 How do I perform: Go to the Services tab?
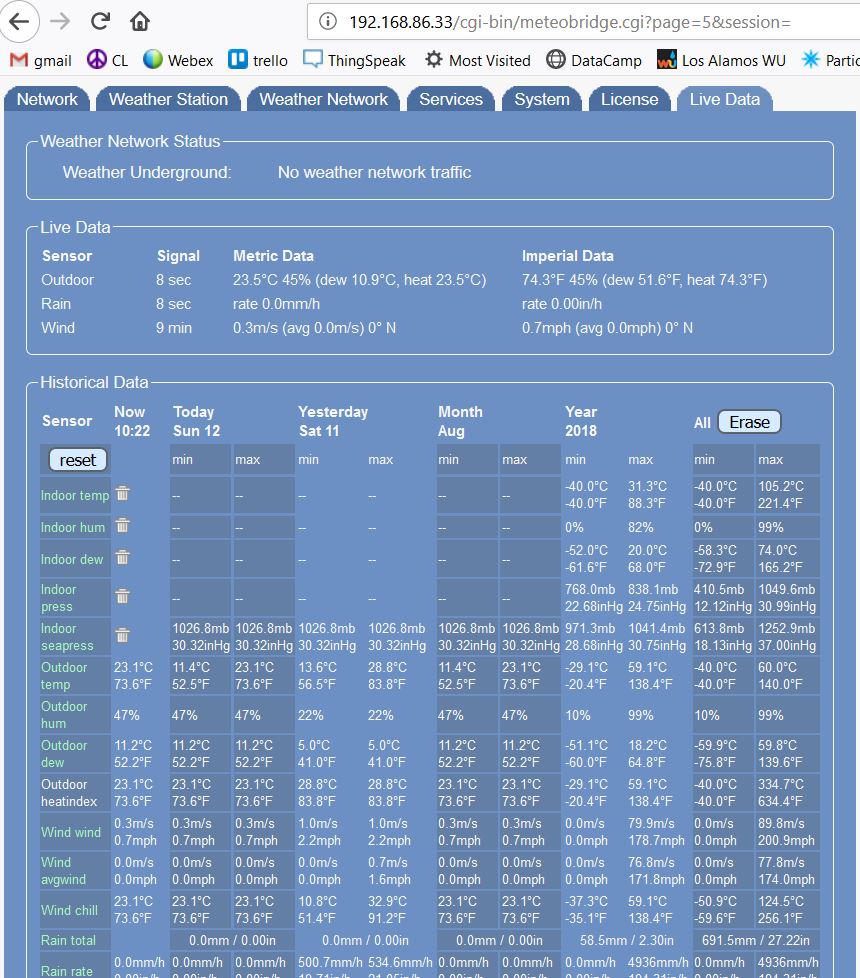[x=451, y=99]
